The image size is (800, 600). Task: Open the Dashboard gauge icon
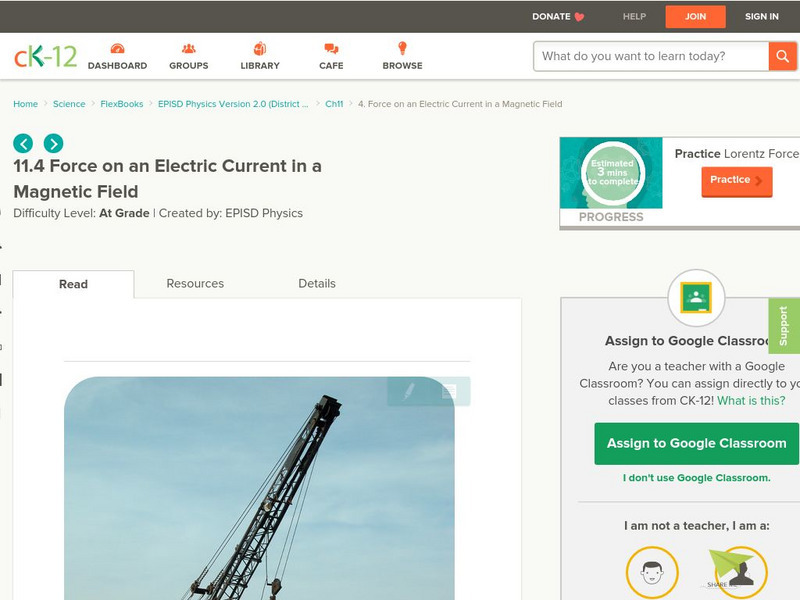point(117,48)
